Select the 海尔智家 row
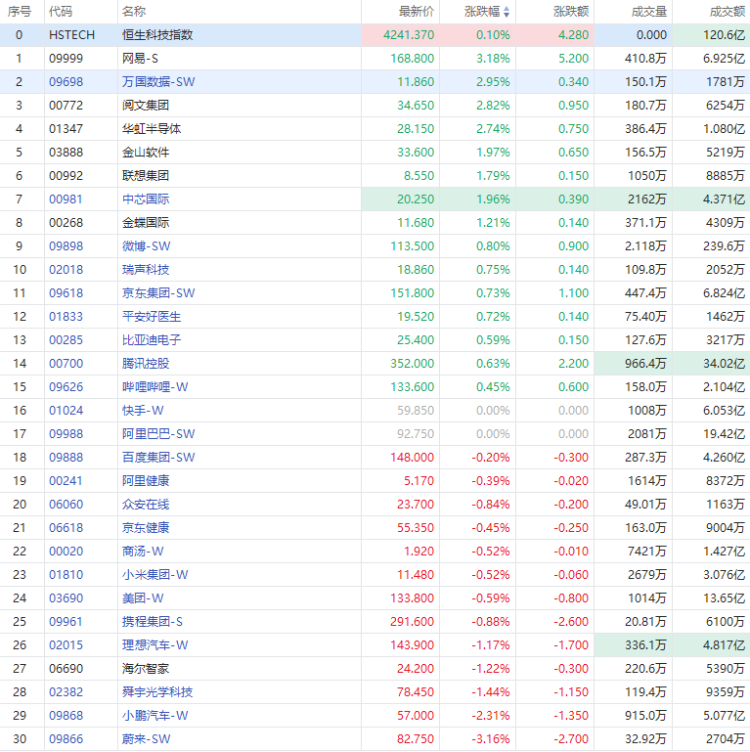The height and width of the screenshot is (752, 750). [x=375, y=669]
